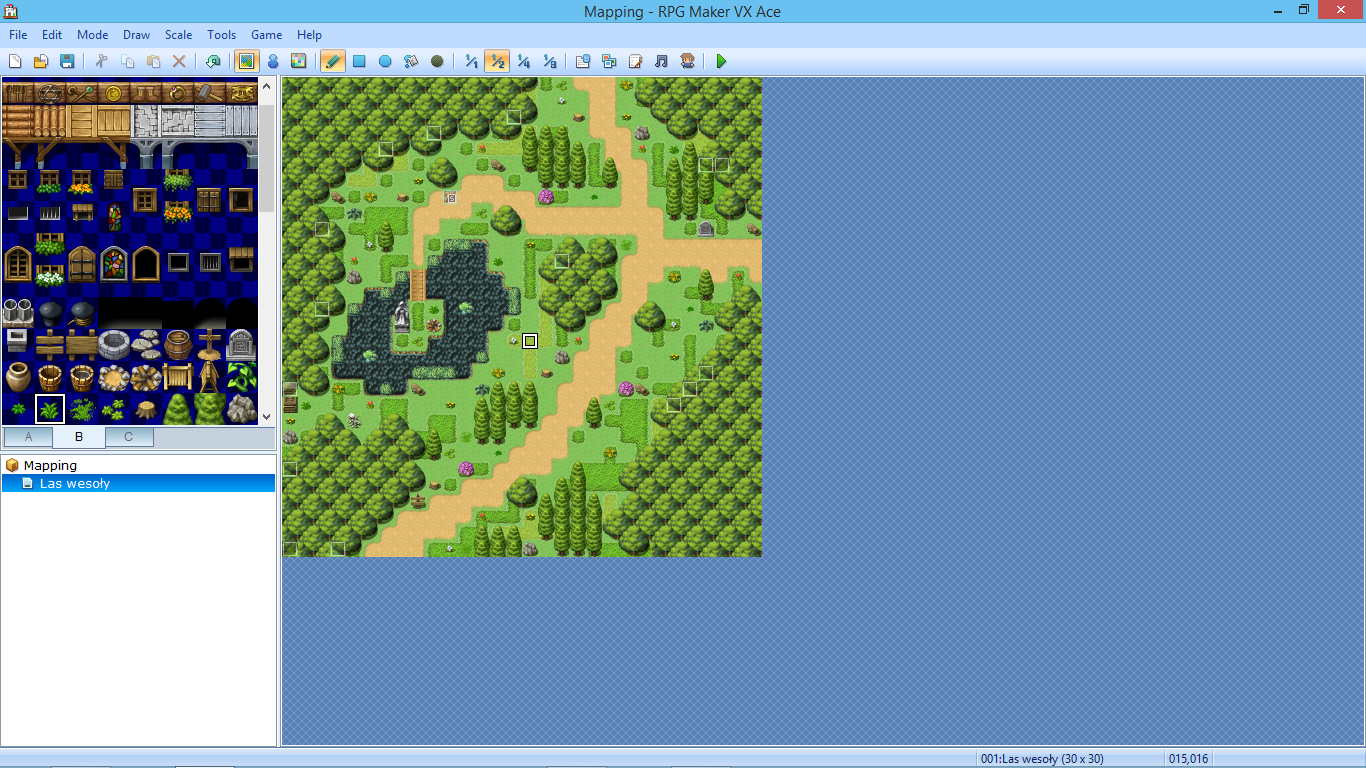Select the Las wesoły map in the tree
This screenshot has width=1366, height=768.
(75, 483)
